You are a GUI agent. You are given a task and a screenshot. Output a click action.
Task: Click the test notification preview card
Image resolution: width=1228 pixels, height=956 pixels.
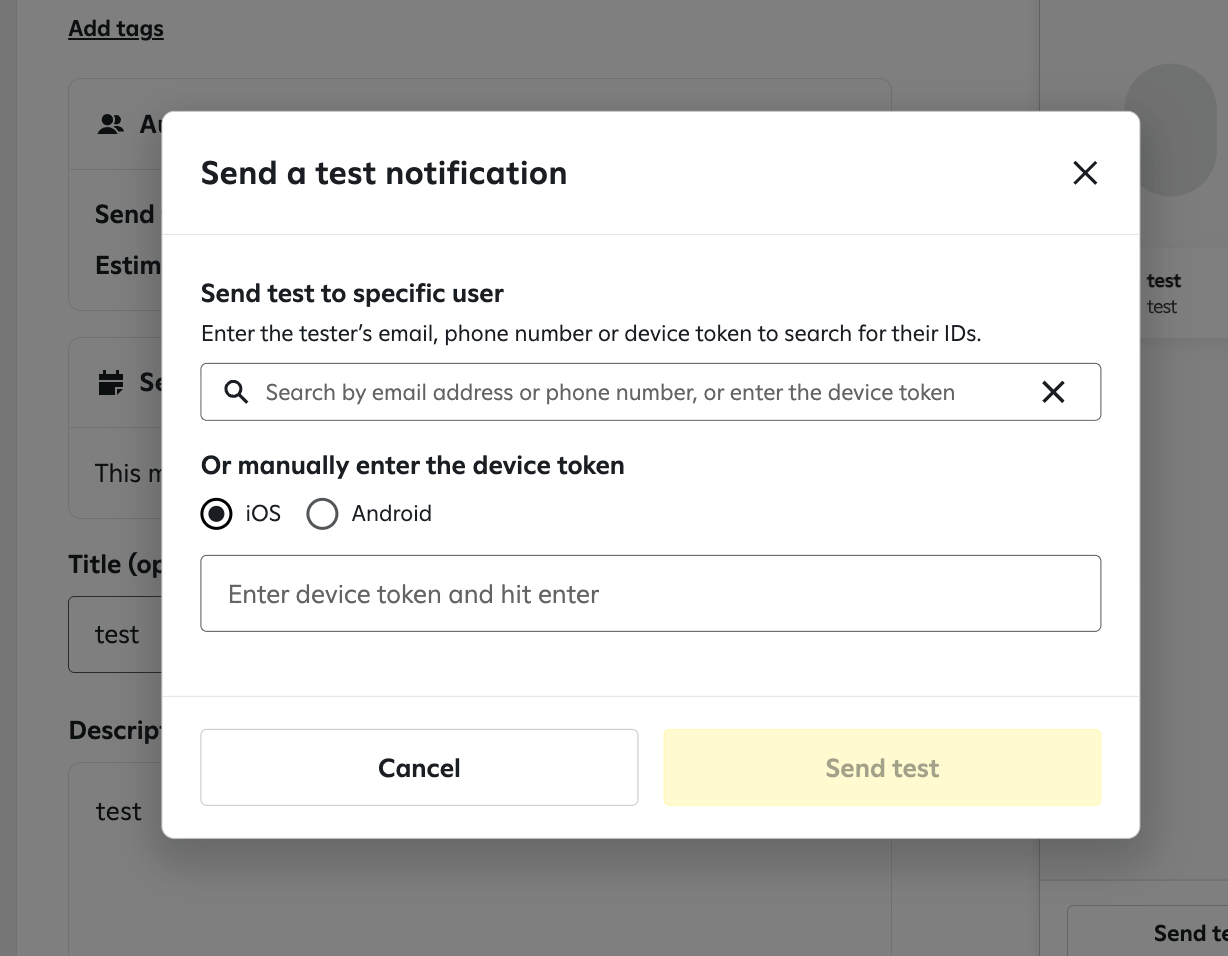pyautogui.click(x=1184, y=293)
